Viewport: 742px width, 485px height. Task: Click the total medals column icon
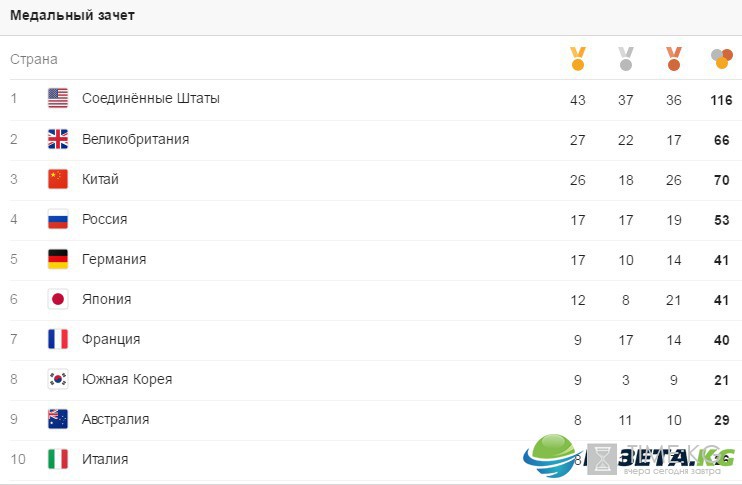coord(722,59)
